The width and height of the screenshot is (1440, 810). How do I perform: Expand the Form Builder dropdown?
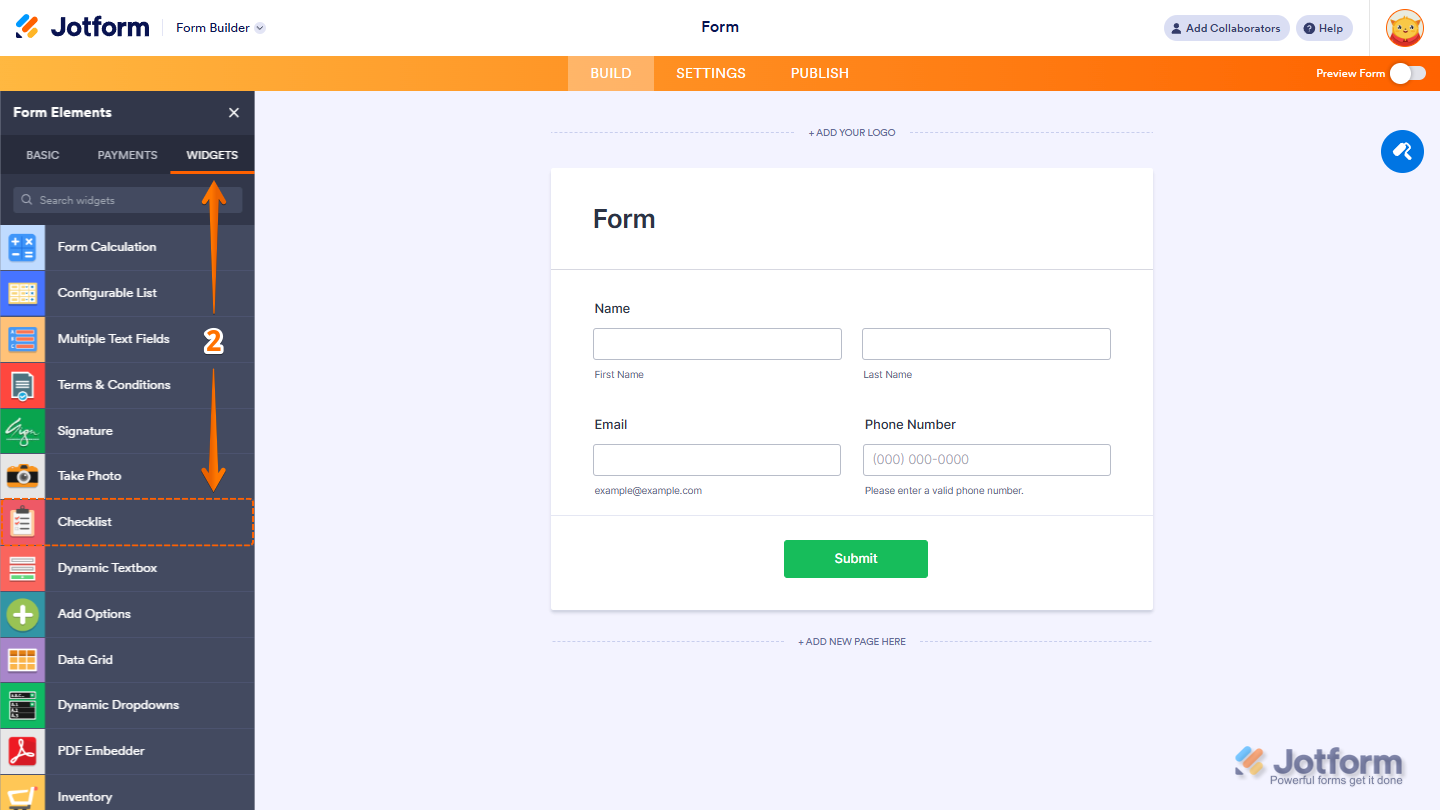[x=219, y=27]
